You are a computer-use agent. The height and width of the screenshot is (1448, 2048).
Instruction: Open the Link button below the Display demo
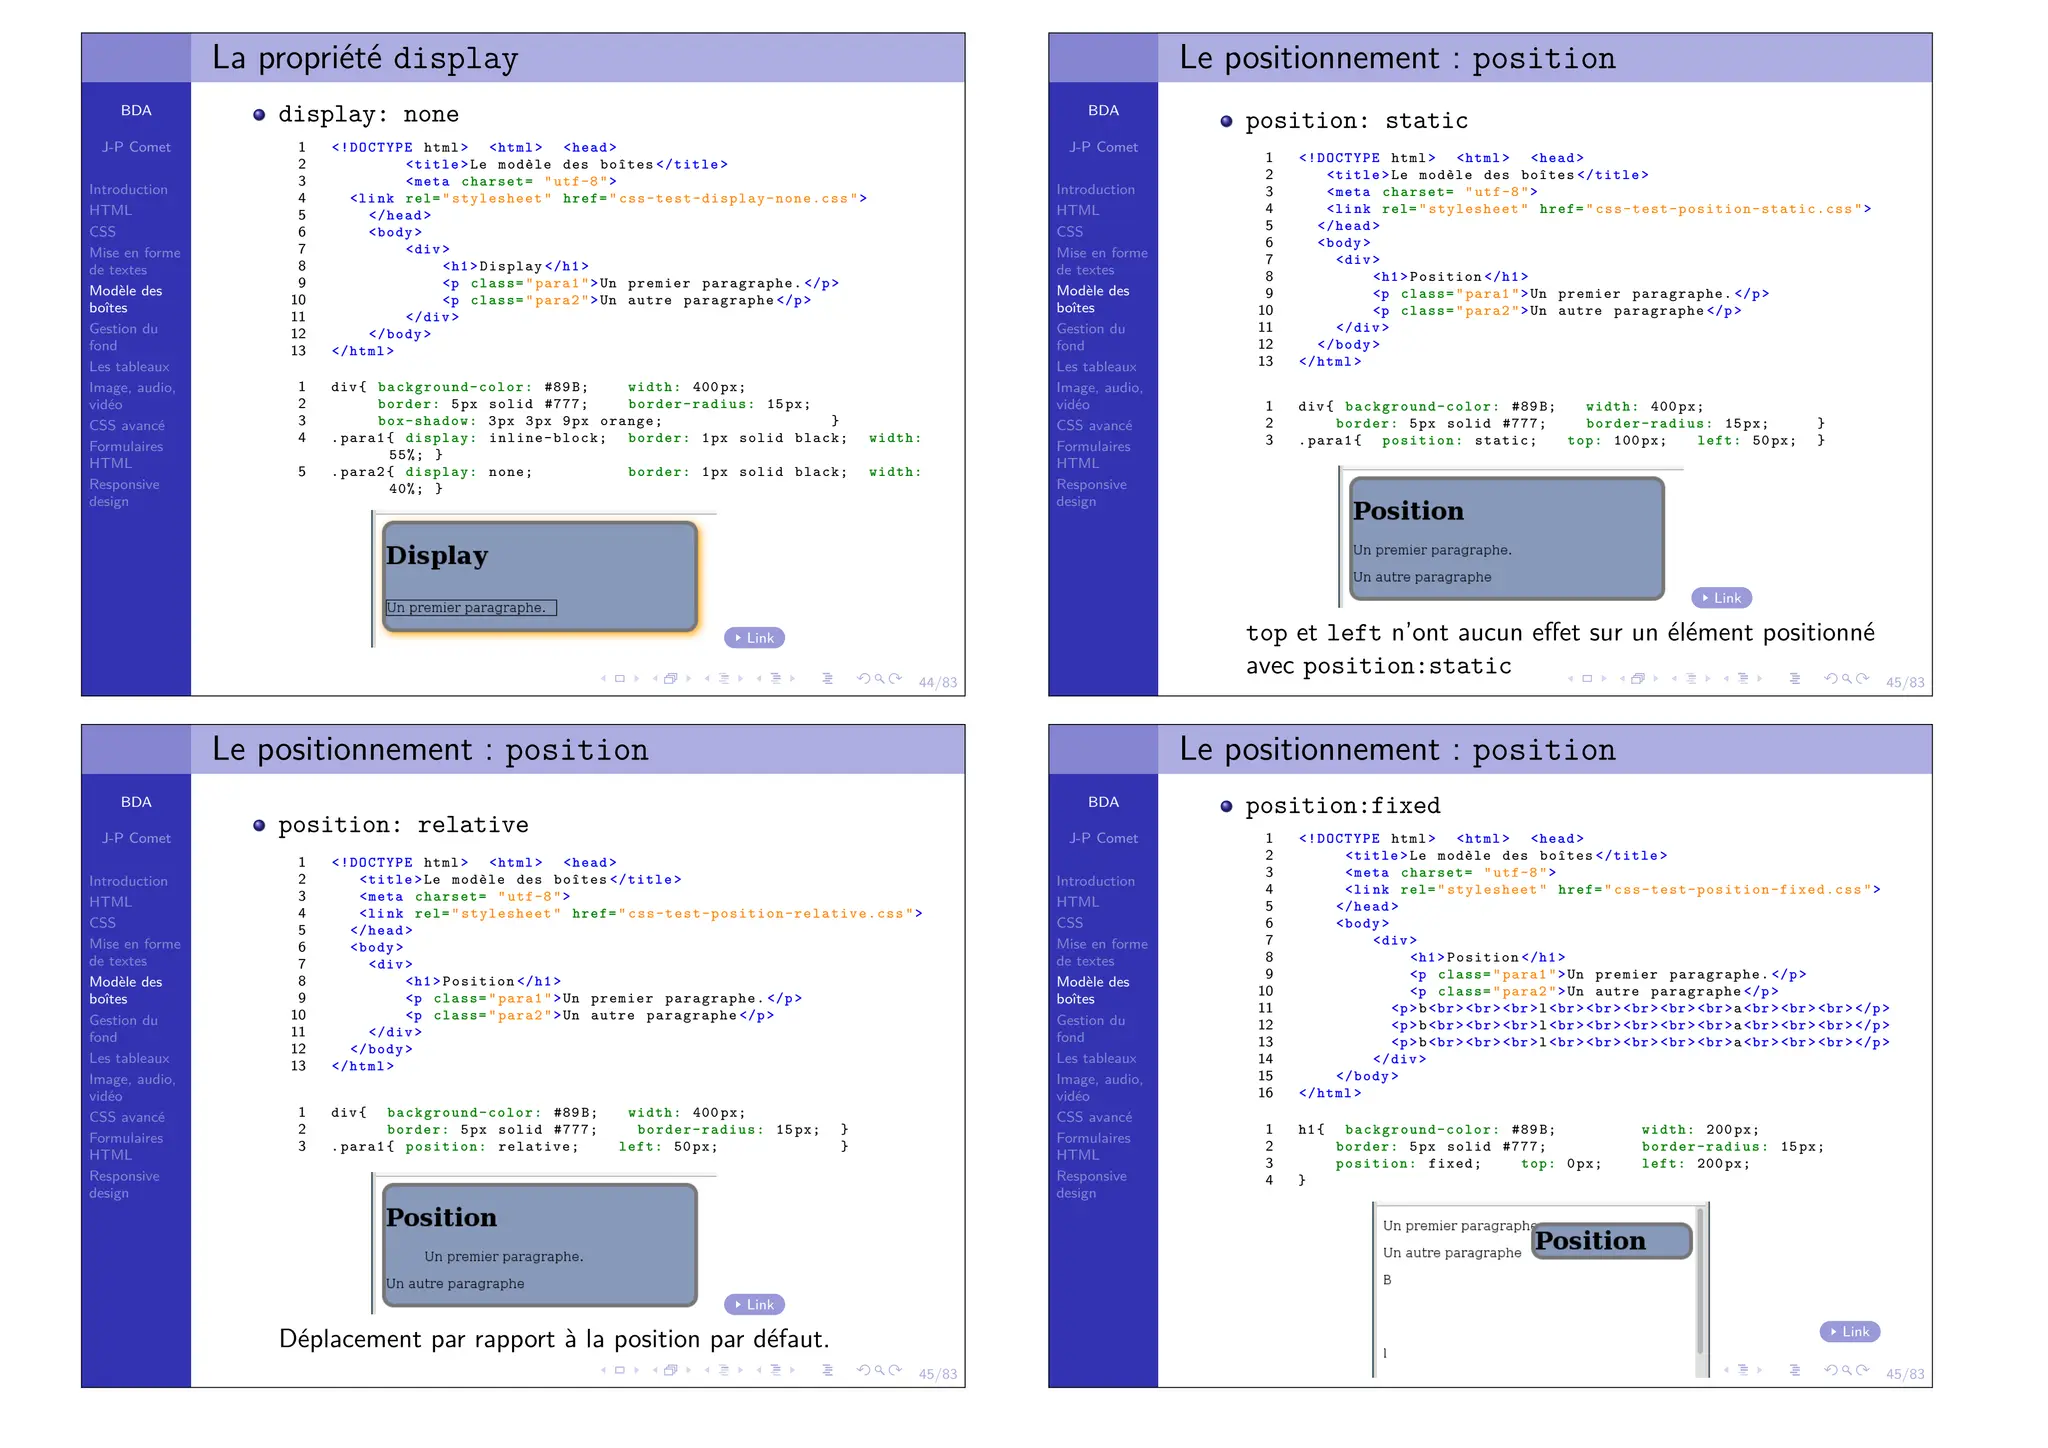(754, 638)
